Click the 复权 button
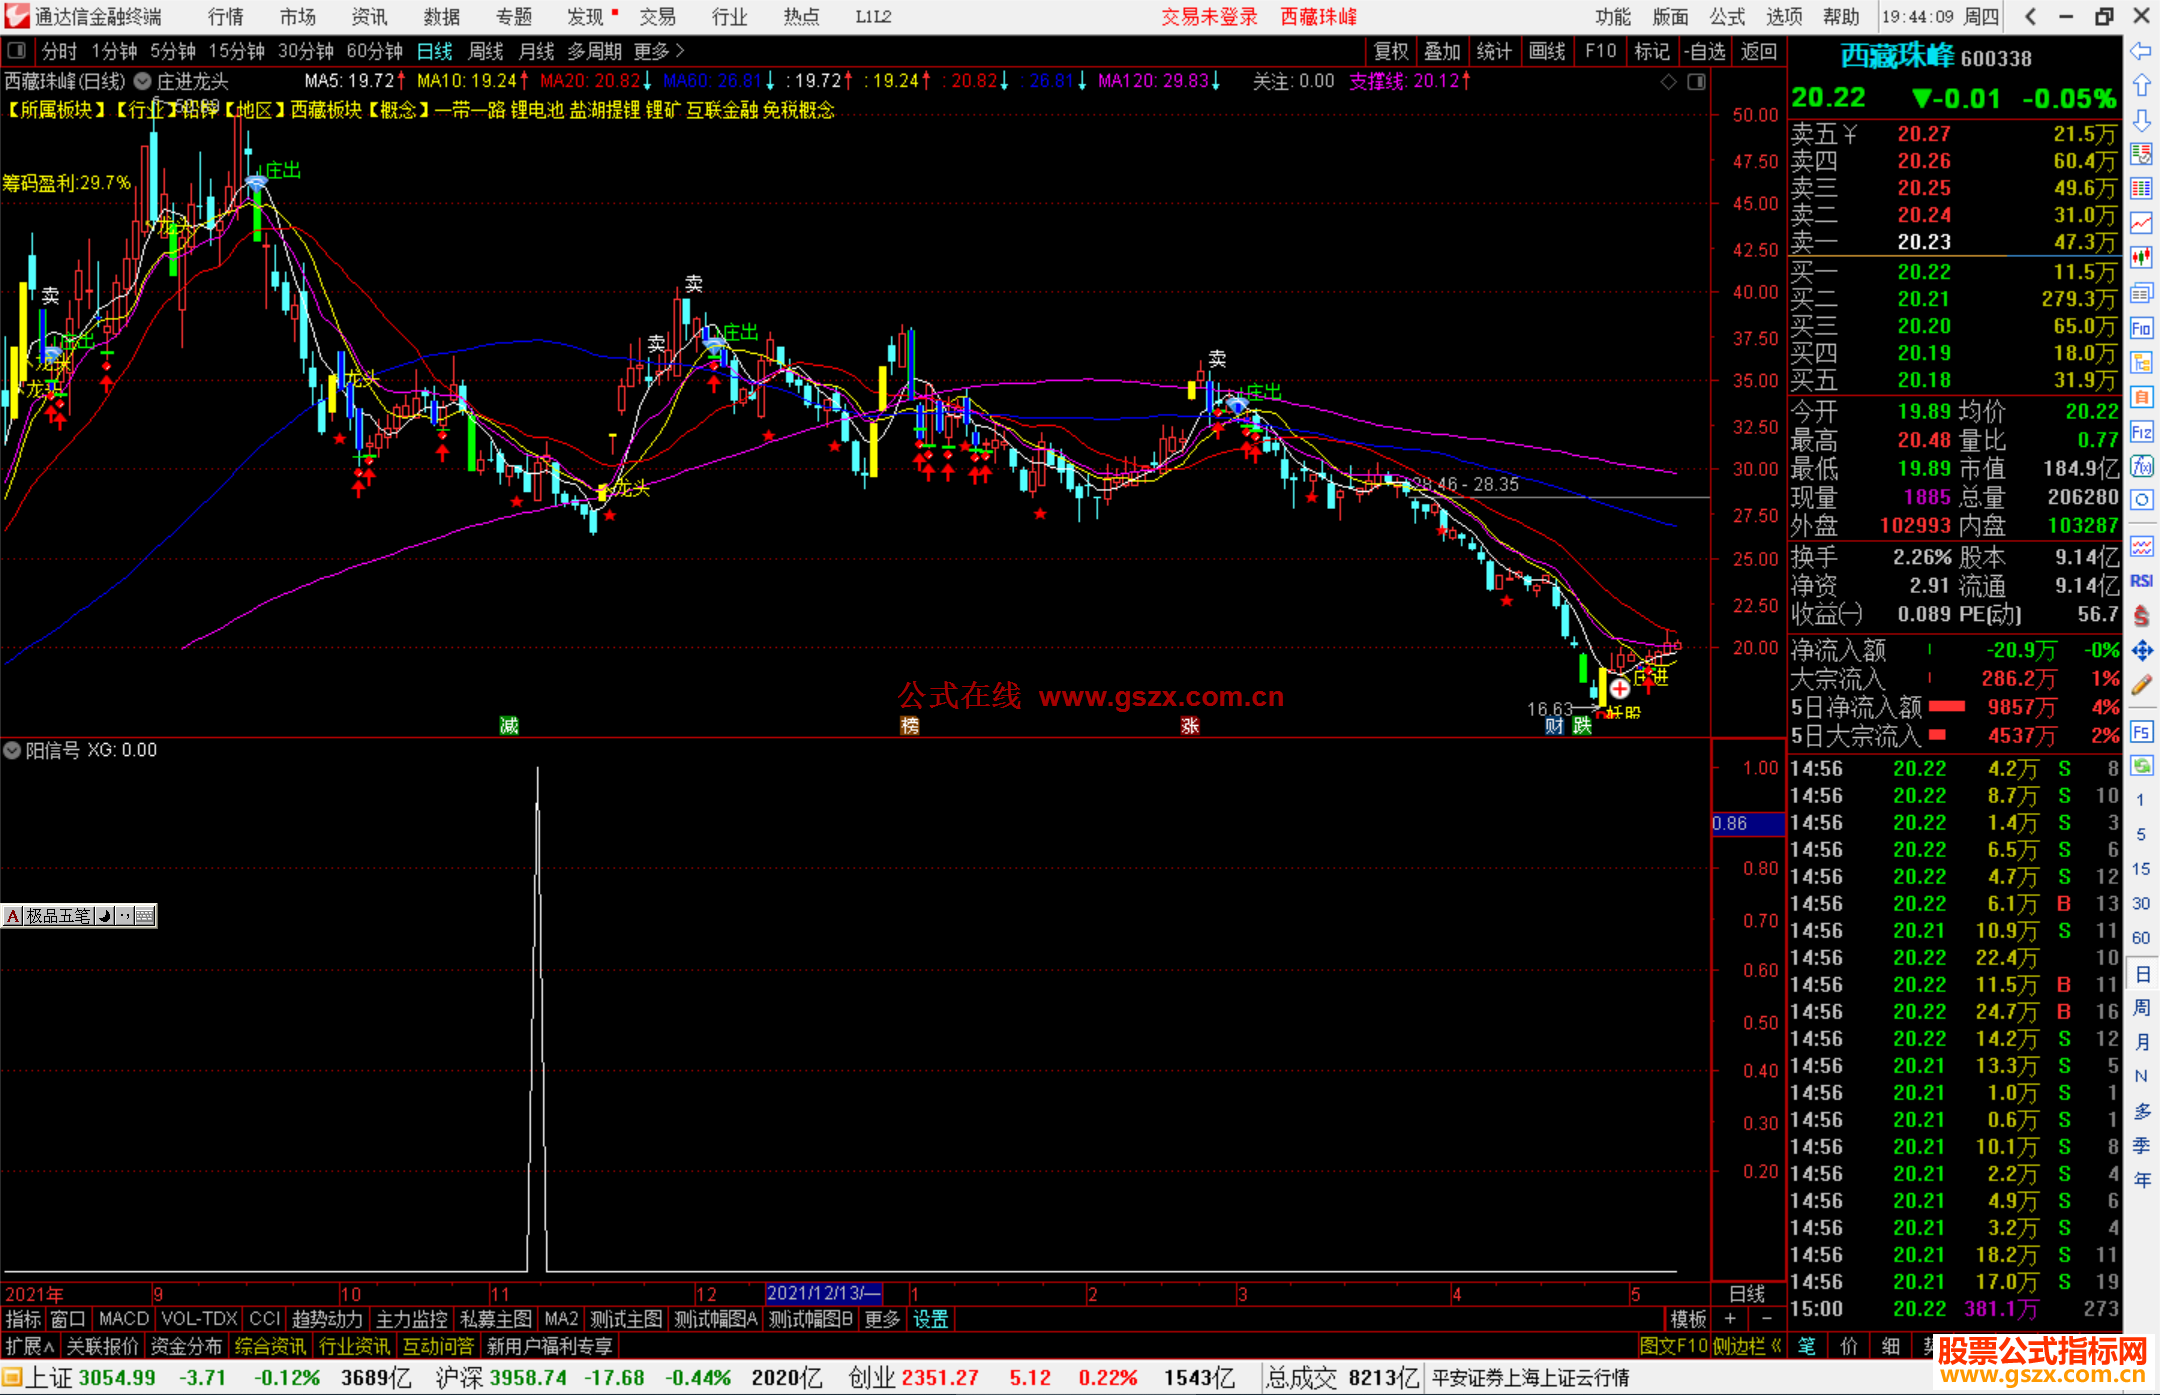Viewport: 2160px width, 1395px height. [1391, 51]
